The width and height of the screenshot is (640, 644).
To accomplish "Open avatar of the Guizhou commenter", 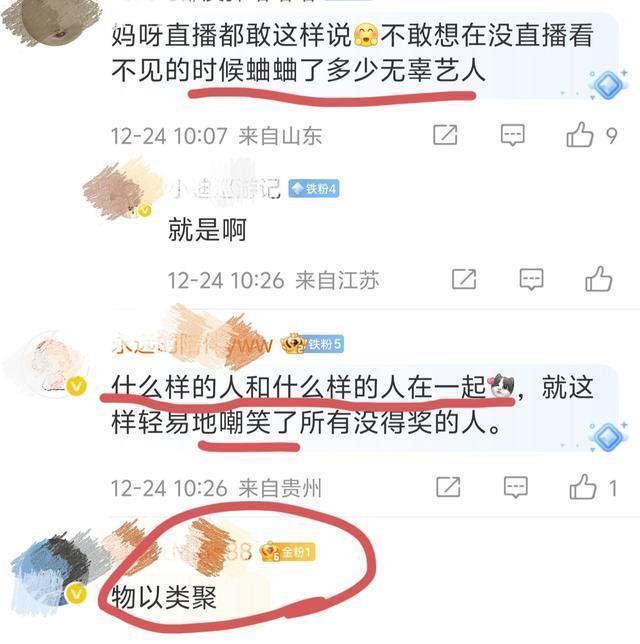I will coord(48,363).
